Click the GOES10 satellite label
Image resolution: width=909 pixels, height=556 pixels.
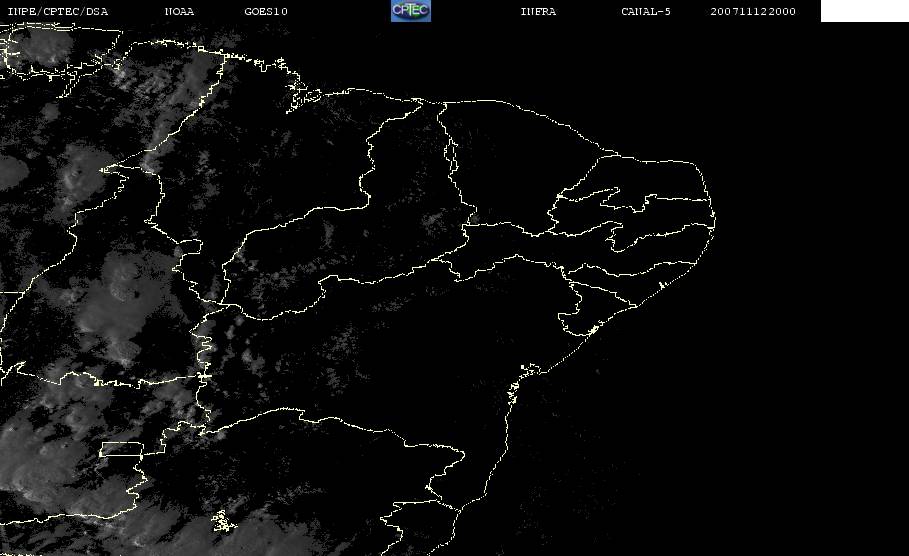point(266,12)
